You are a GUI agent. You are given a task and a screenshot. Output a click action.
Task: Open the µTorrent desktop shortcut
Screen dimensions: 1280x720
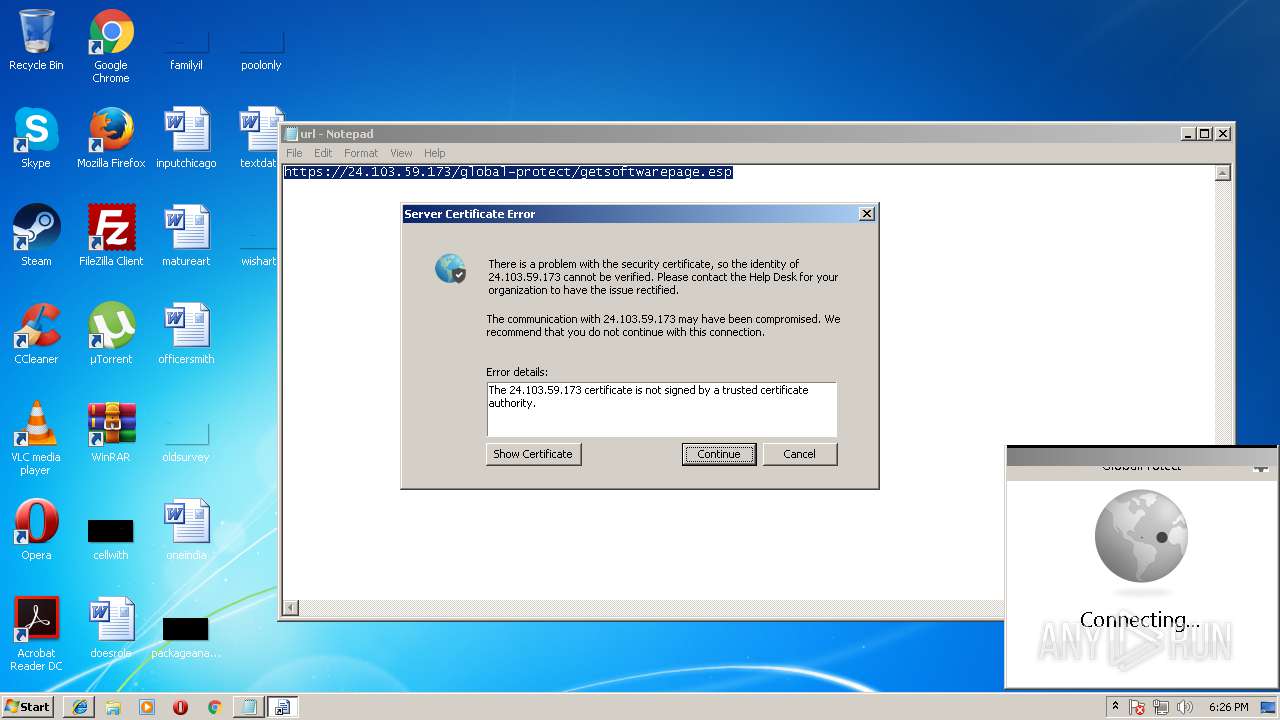(111, 334)
